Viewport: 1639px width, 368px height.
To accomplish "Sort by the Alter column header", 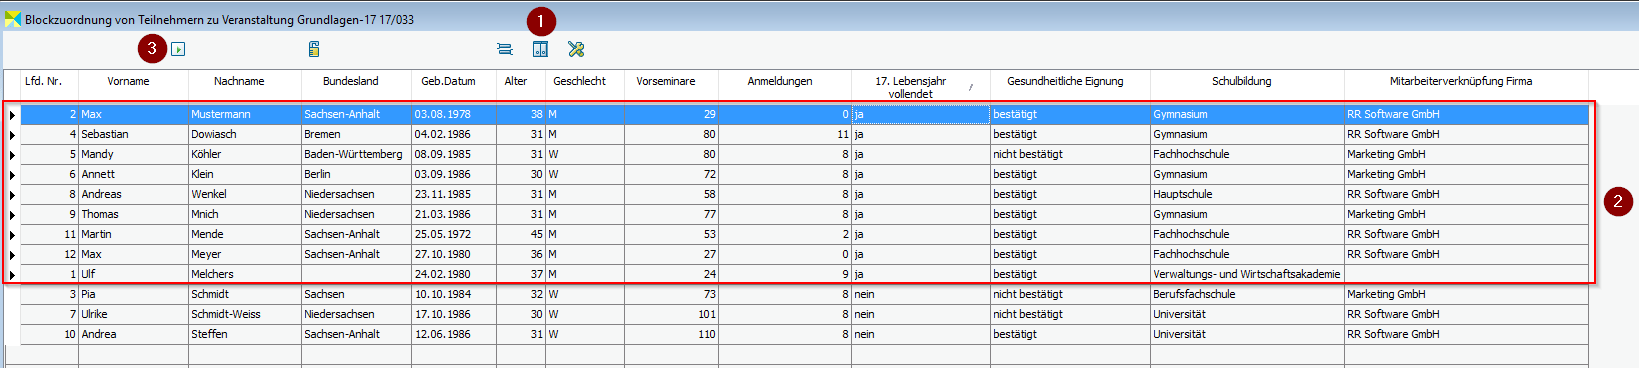I will coord(516,81).
